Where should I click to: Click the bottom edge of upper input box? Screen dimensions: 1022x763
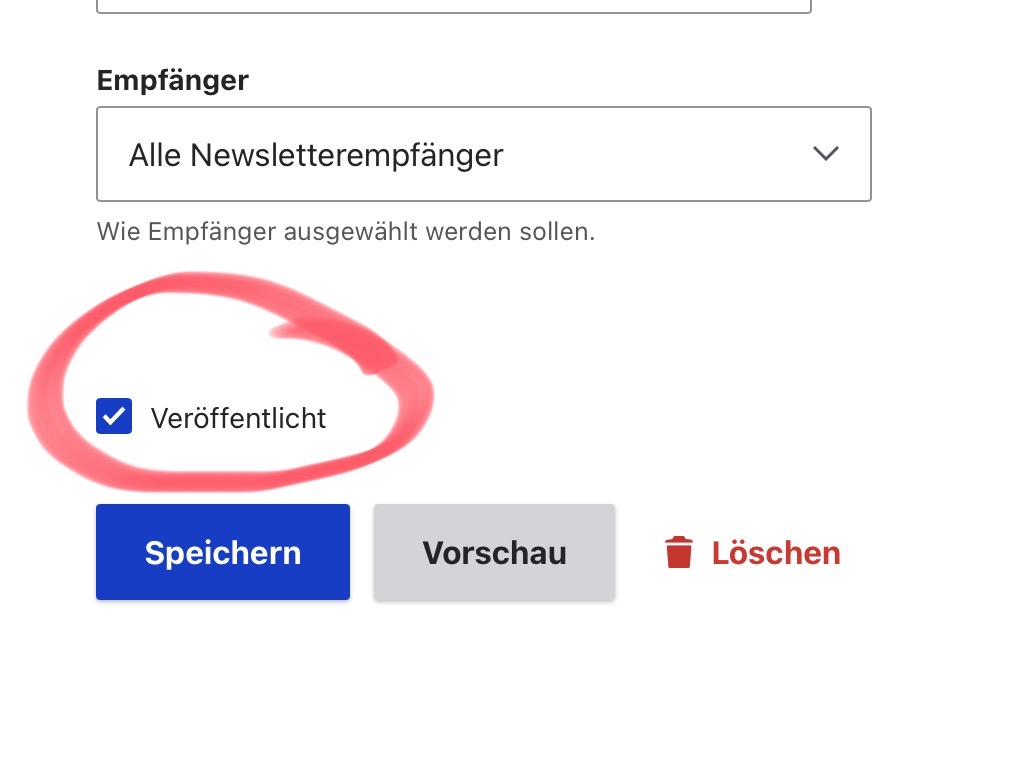coord(453,11)
